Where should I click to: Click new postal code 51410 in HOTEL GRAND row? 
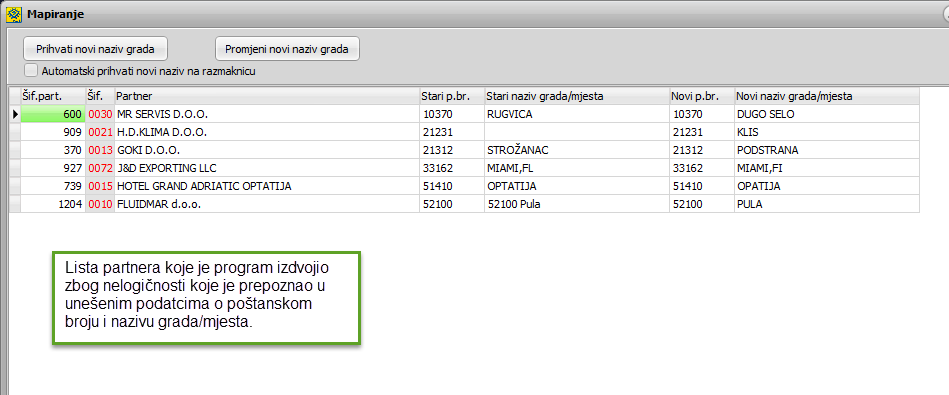pos(702,186)
